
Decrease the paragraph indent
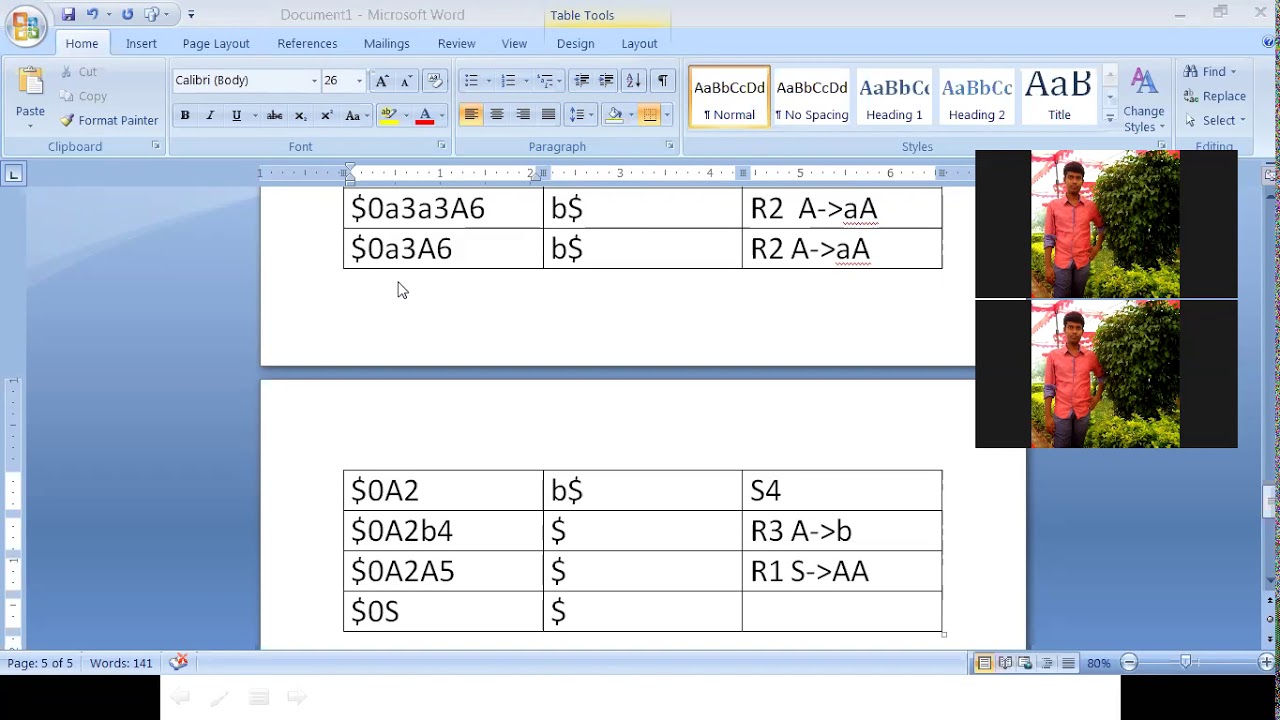[581, 81]
